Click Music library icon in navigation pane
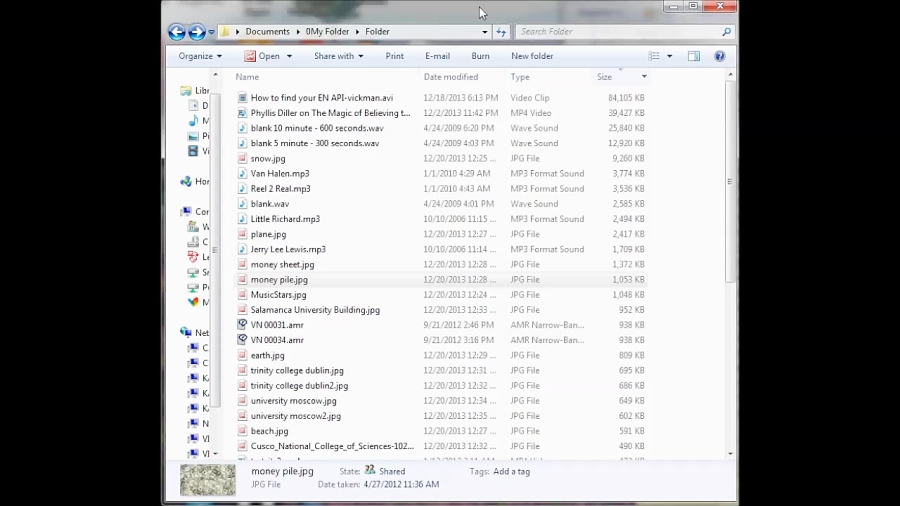This screenshot has height=506, width=900. tap(193, 120)
